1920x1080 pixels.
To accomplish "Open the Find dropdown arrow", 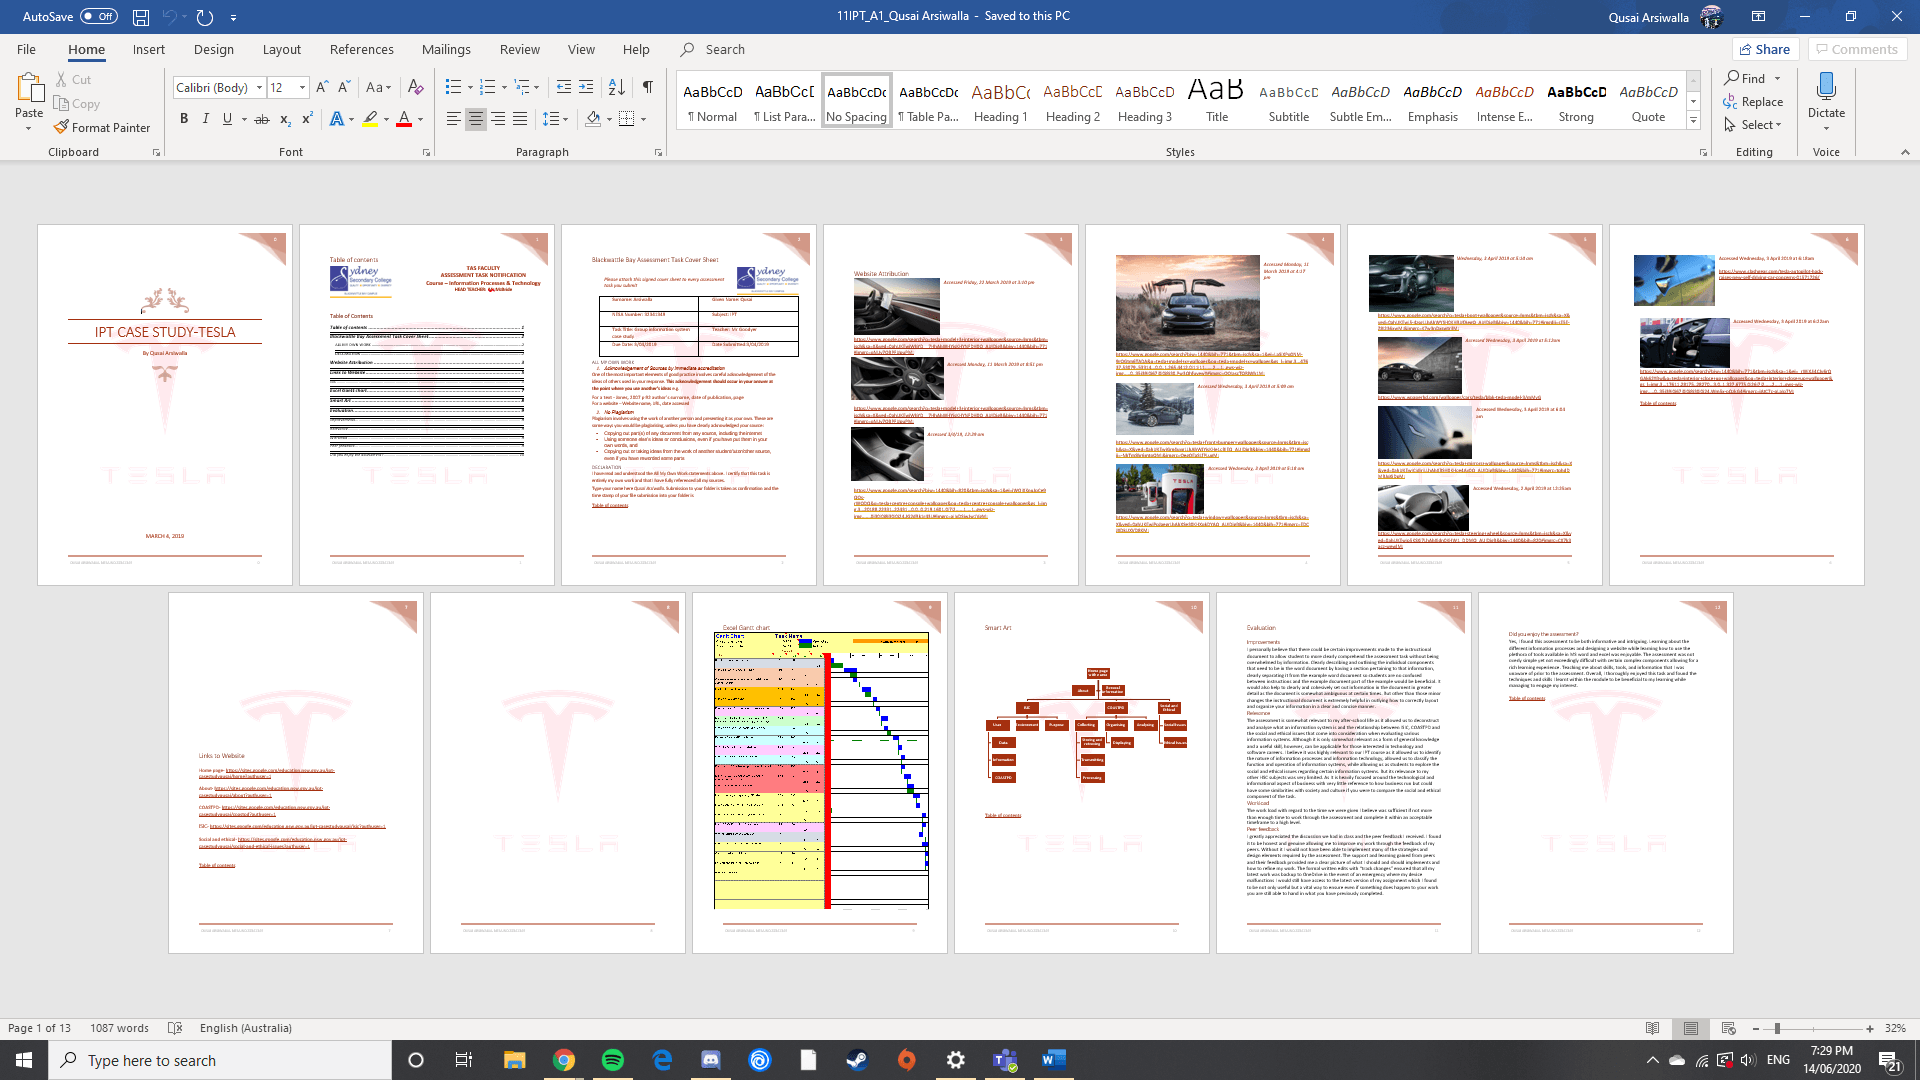I will (1777, 79).
